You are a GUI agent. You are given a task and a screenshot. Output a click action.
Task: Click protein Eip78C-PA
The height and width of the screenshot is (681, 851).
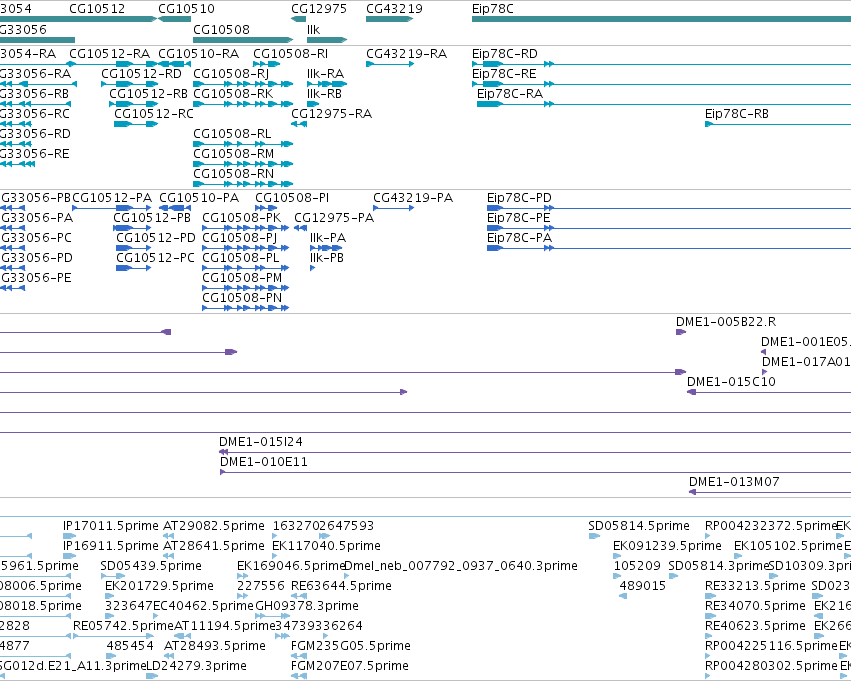(x=519, y=238)
